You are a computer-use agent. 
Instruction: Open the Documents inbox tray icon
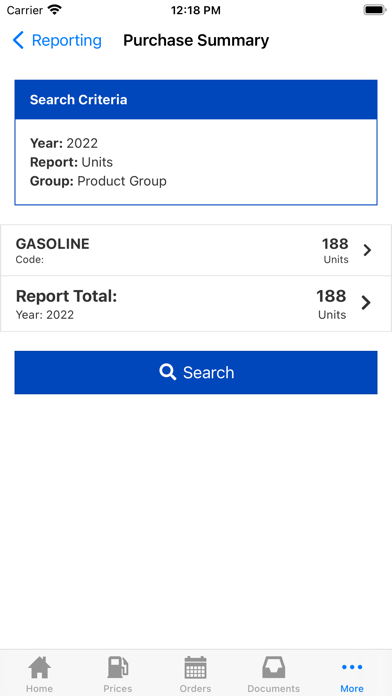click(273, 667)
